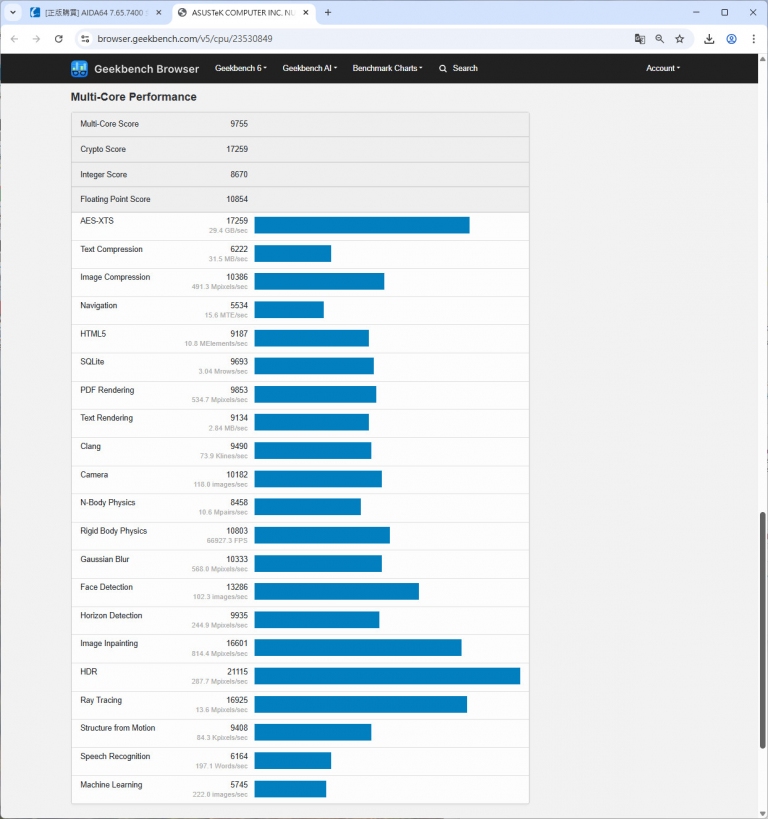
Task: Open new tab with plus button
Action: 328,13
